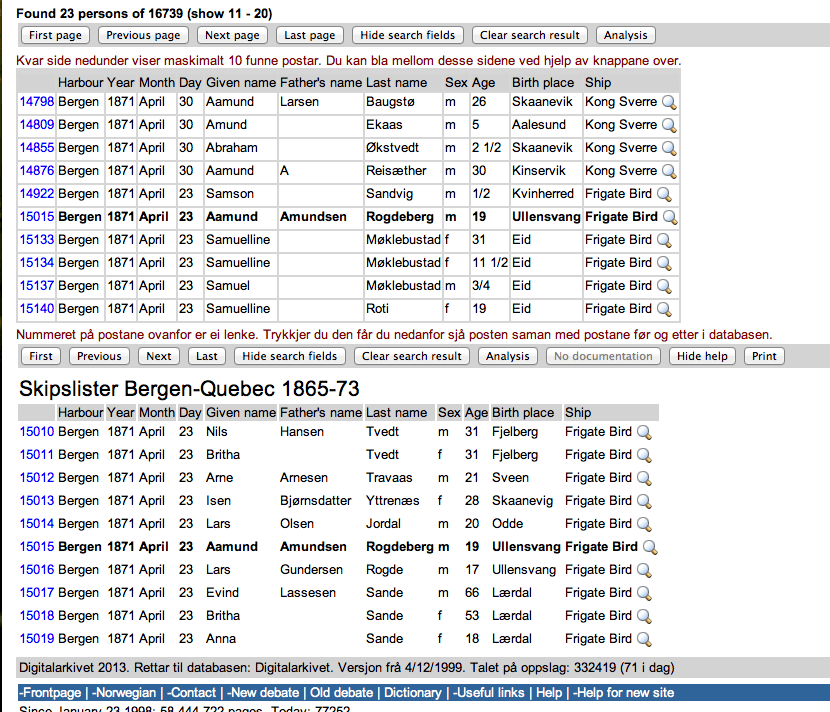The image size is (830, 712).
Task: Click the Hide help button
Action: [701, 356]
